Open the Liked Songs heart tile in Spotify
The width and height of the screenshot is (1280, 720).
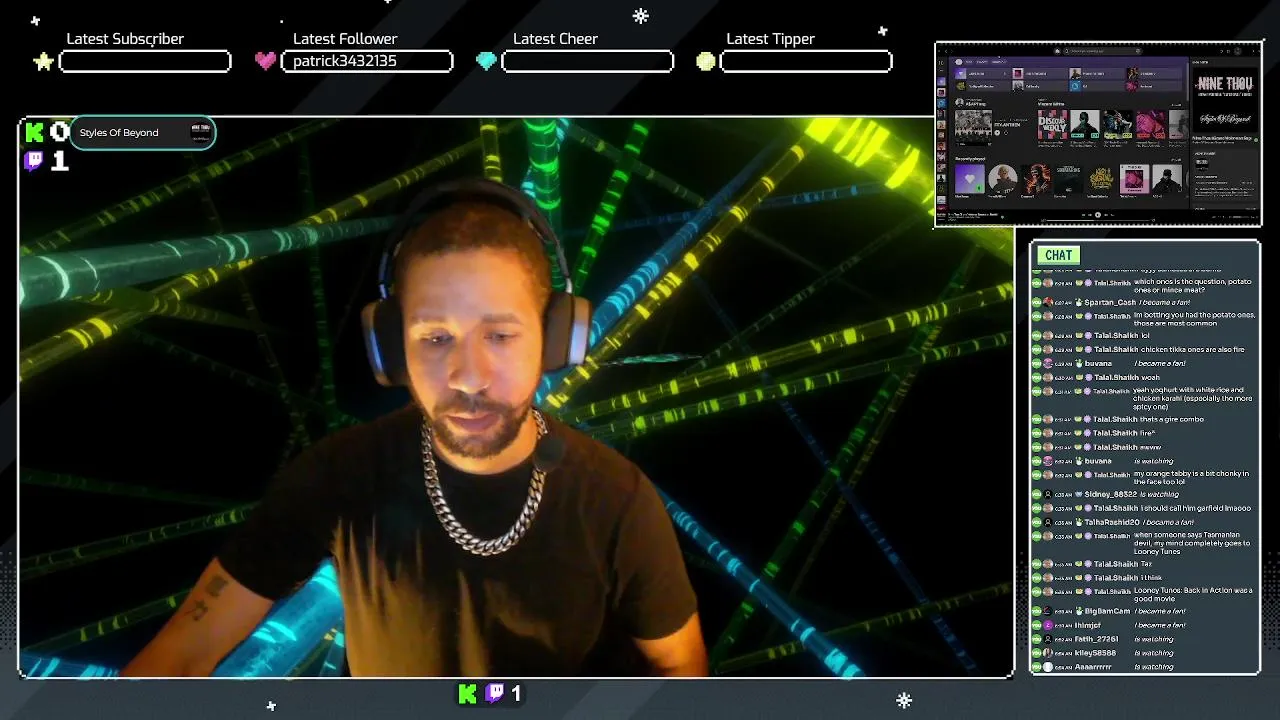coord(970,179)
